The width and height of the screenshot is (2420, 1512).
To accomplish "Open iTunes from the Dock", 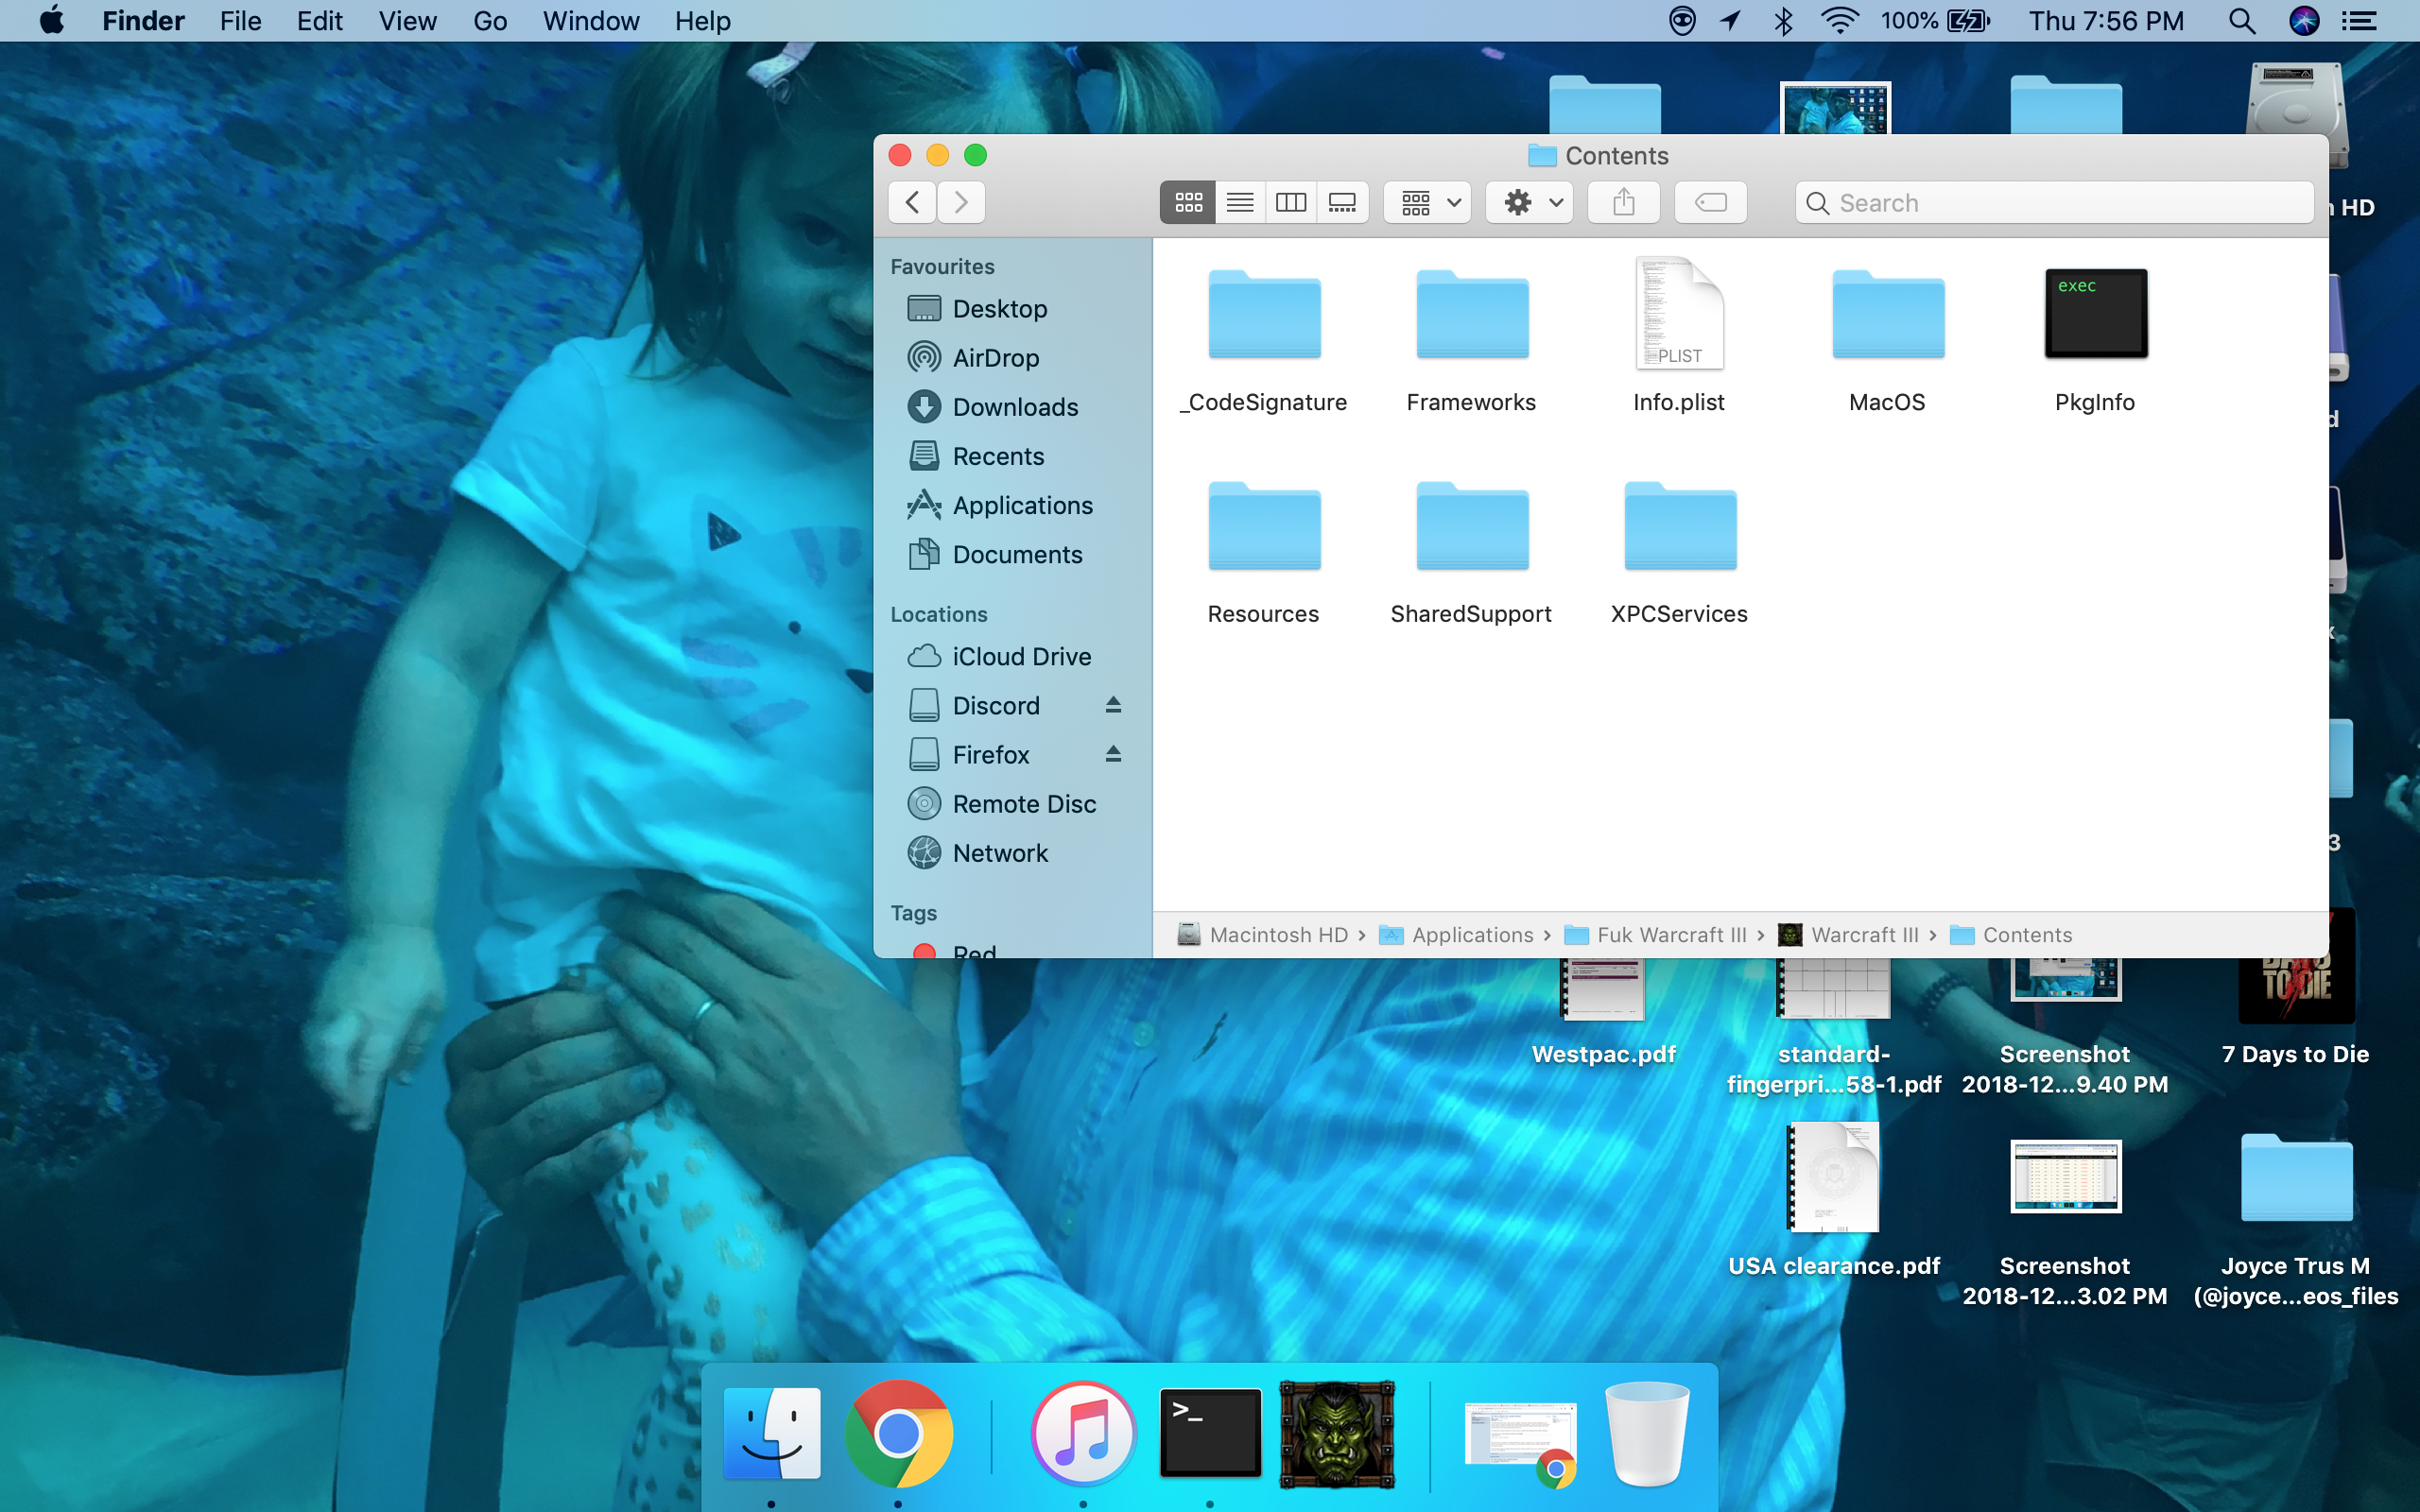I will pyautogui.click(x=1083, y=1433).
